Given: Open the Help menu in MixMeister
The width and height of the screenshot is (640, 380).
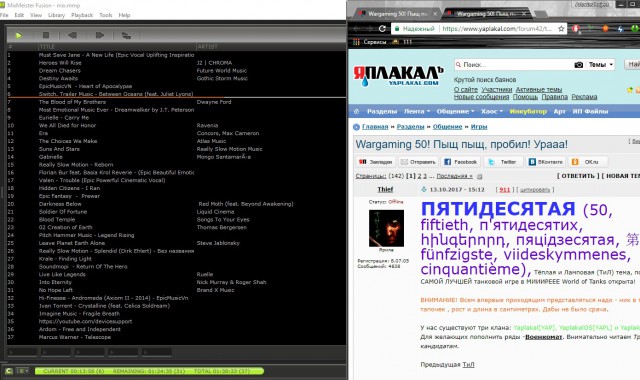Looking at the screenshot, I should 124,15.
